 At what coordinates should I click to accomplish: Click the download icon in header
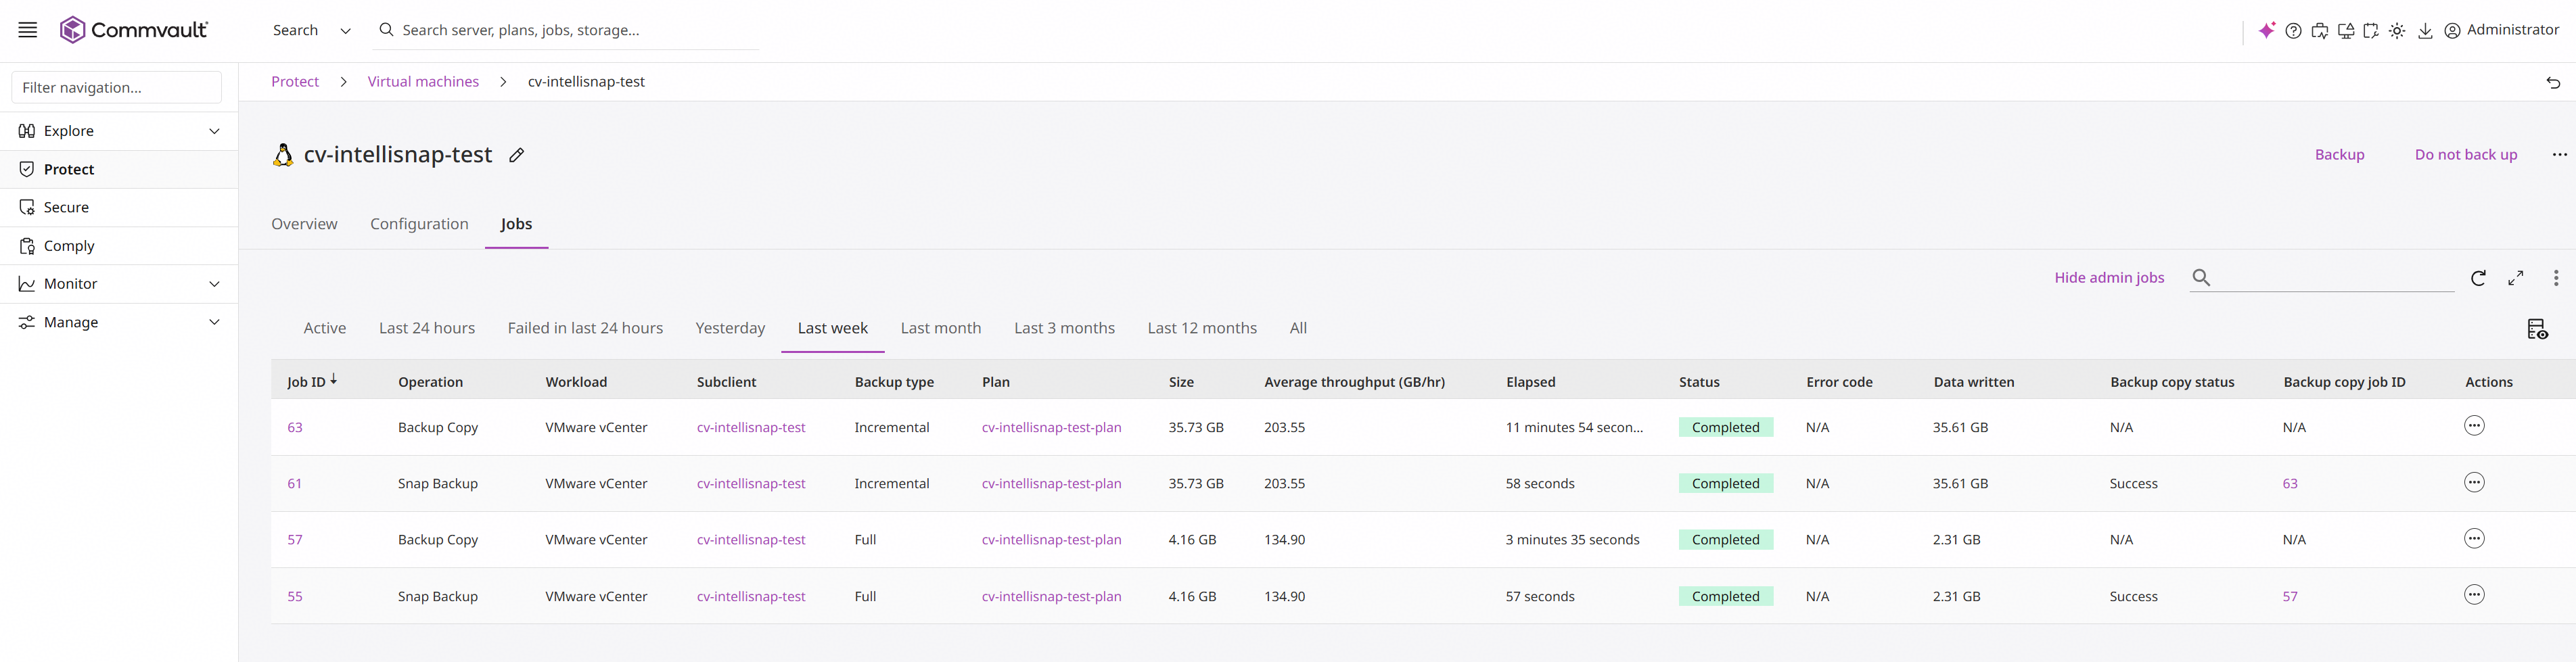point(2425,31)
